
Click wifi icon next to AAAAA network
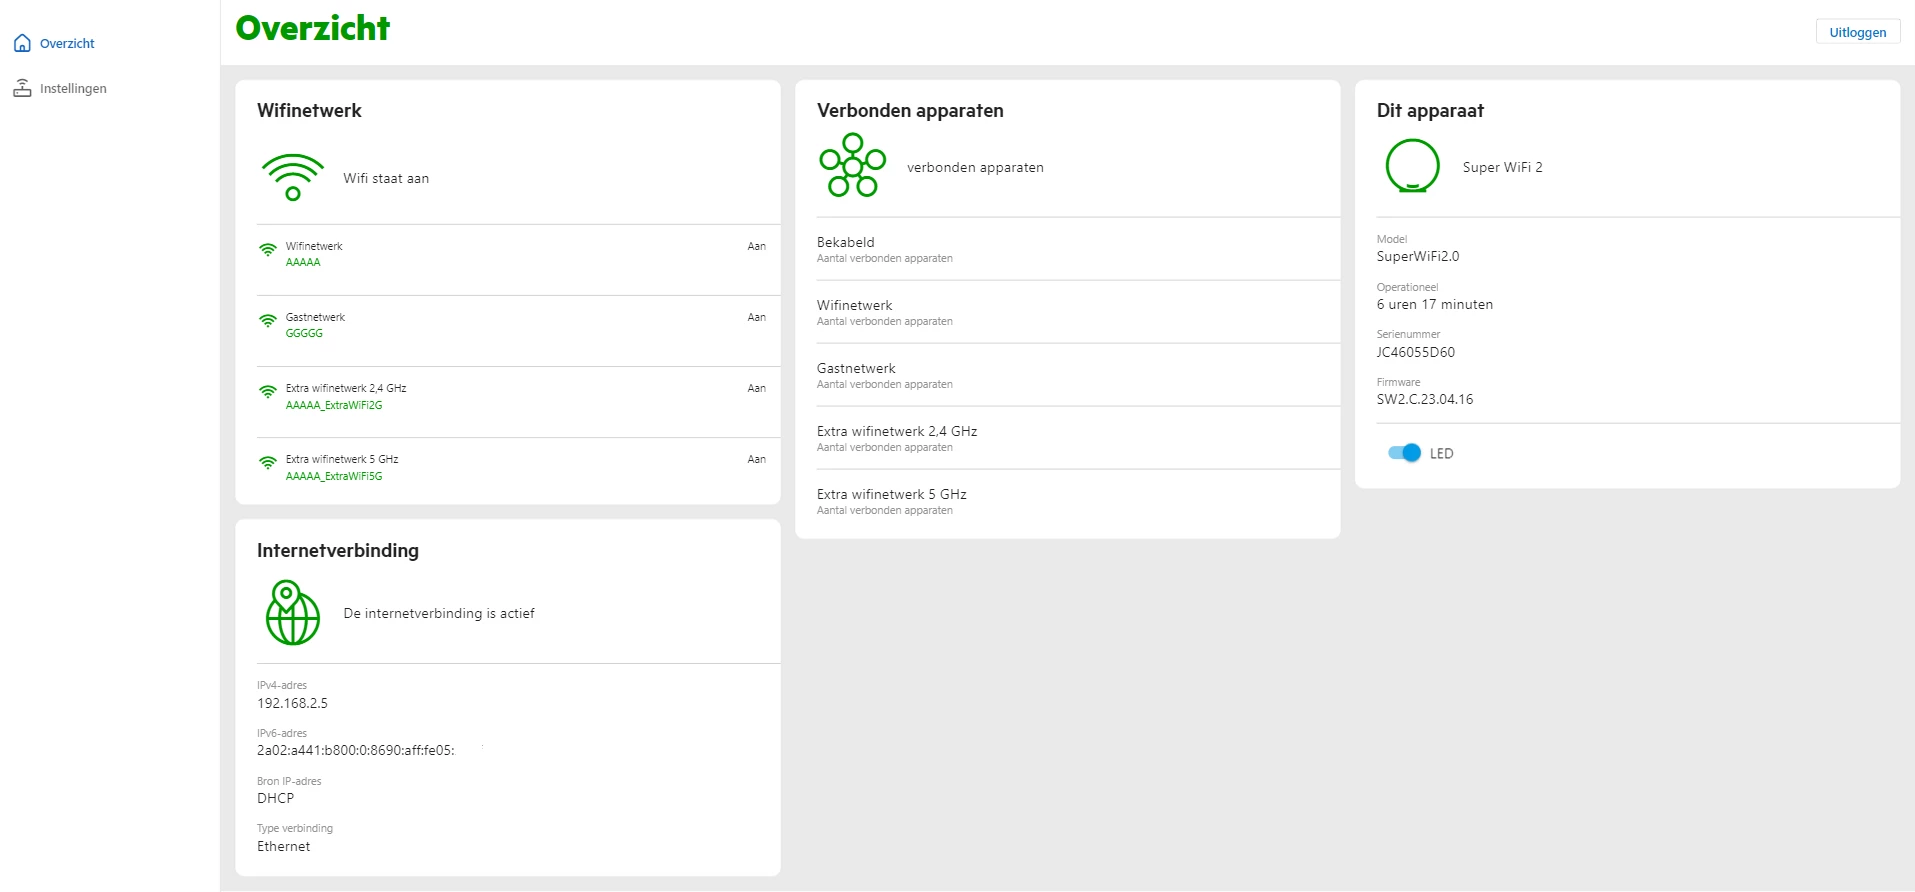(x=267, y=250)
